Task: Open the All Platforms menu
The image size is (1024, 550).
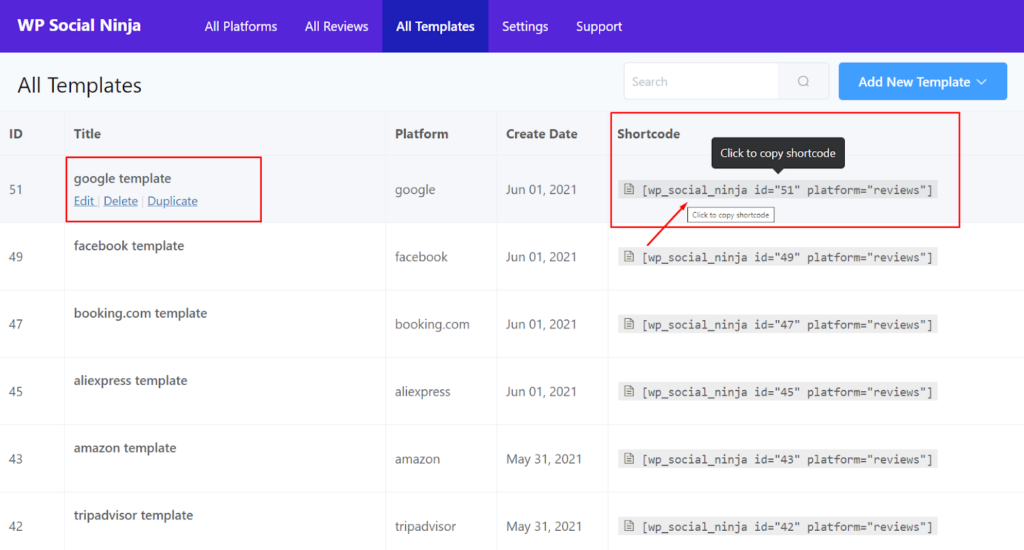Action: [241, 27]
